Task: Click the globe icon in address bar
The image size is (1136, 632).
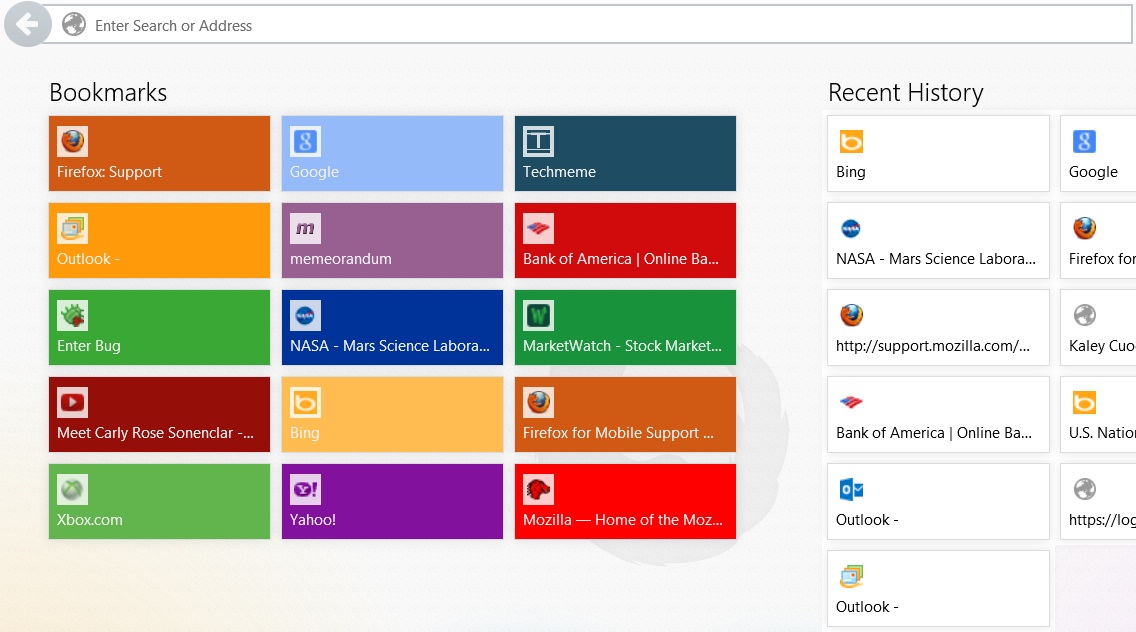Action: click(x=73, y=25)
